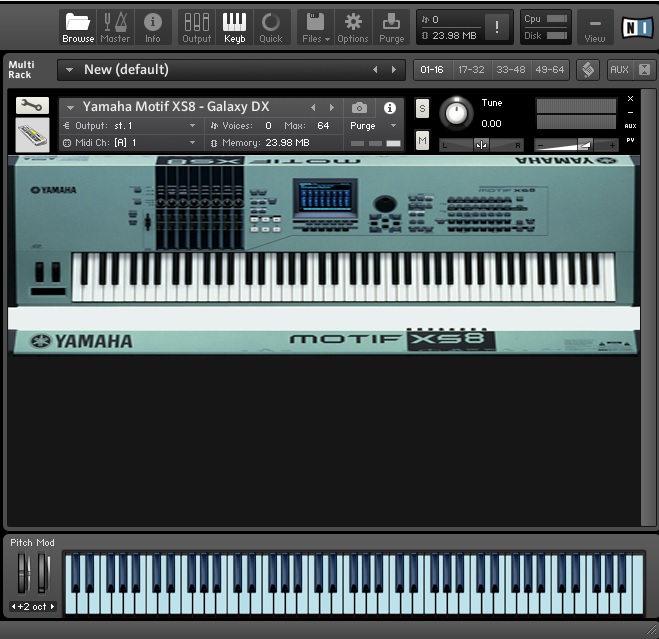
Task: Select previous instrument arrow
Action: (313, 108)
